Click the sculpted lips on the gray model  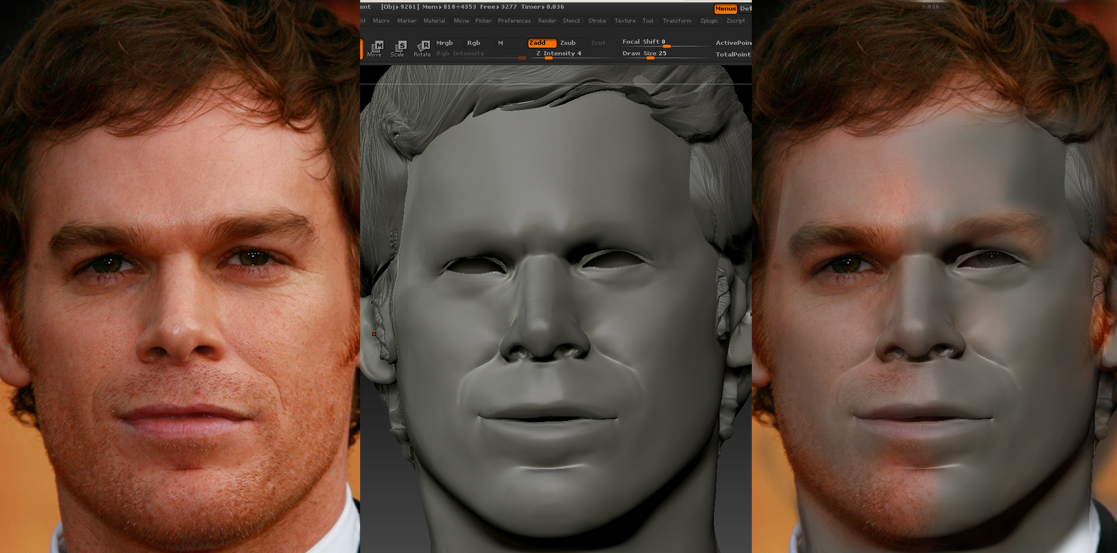548,423
